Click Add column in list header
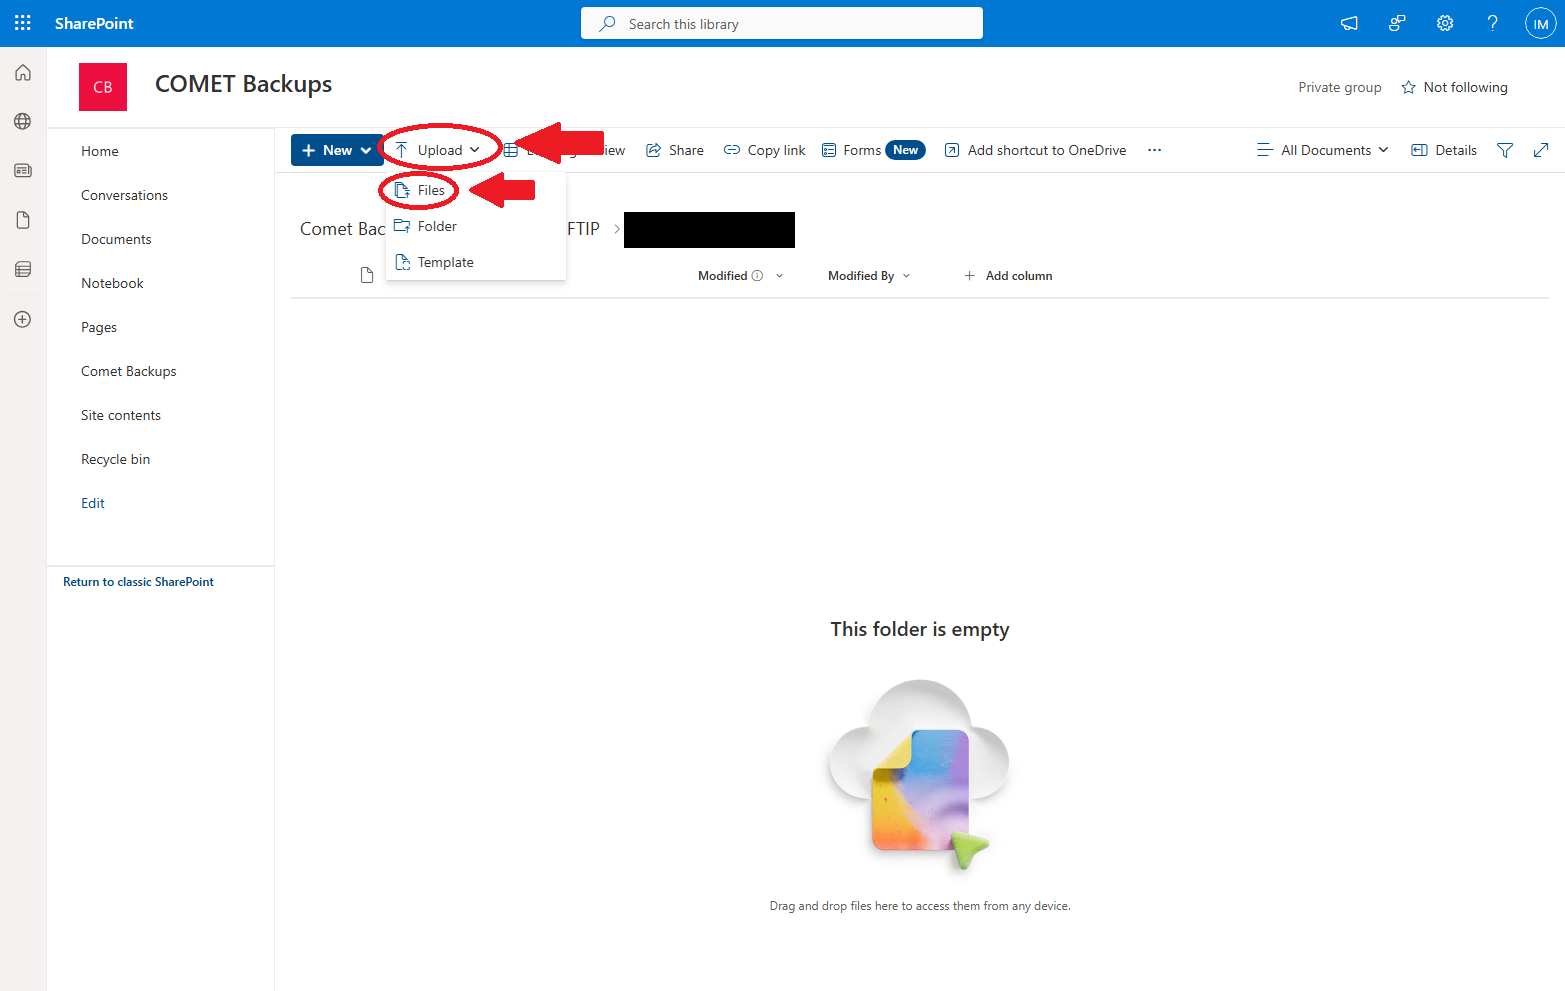Viewport: 1565px width, 991px height. click(x=1008, y=276)
